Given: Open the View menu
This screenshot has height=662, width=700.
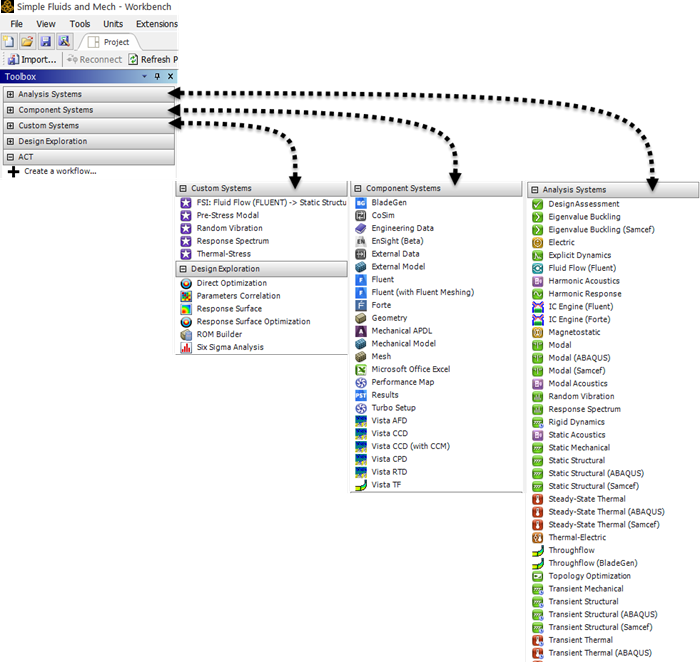Looking at the screenshot, I should [x=46, y=24].
